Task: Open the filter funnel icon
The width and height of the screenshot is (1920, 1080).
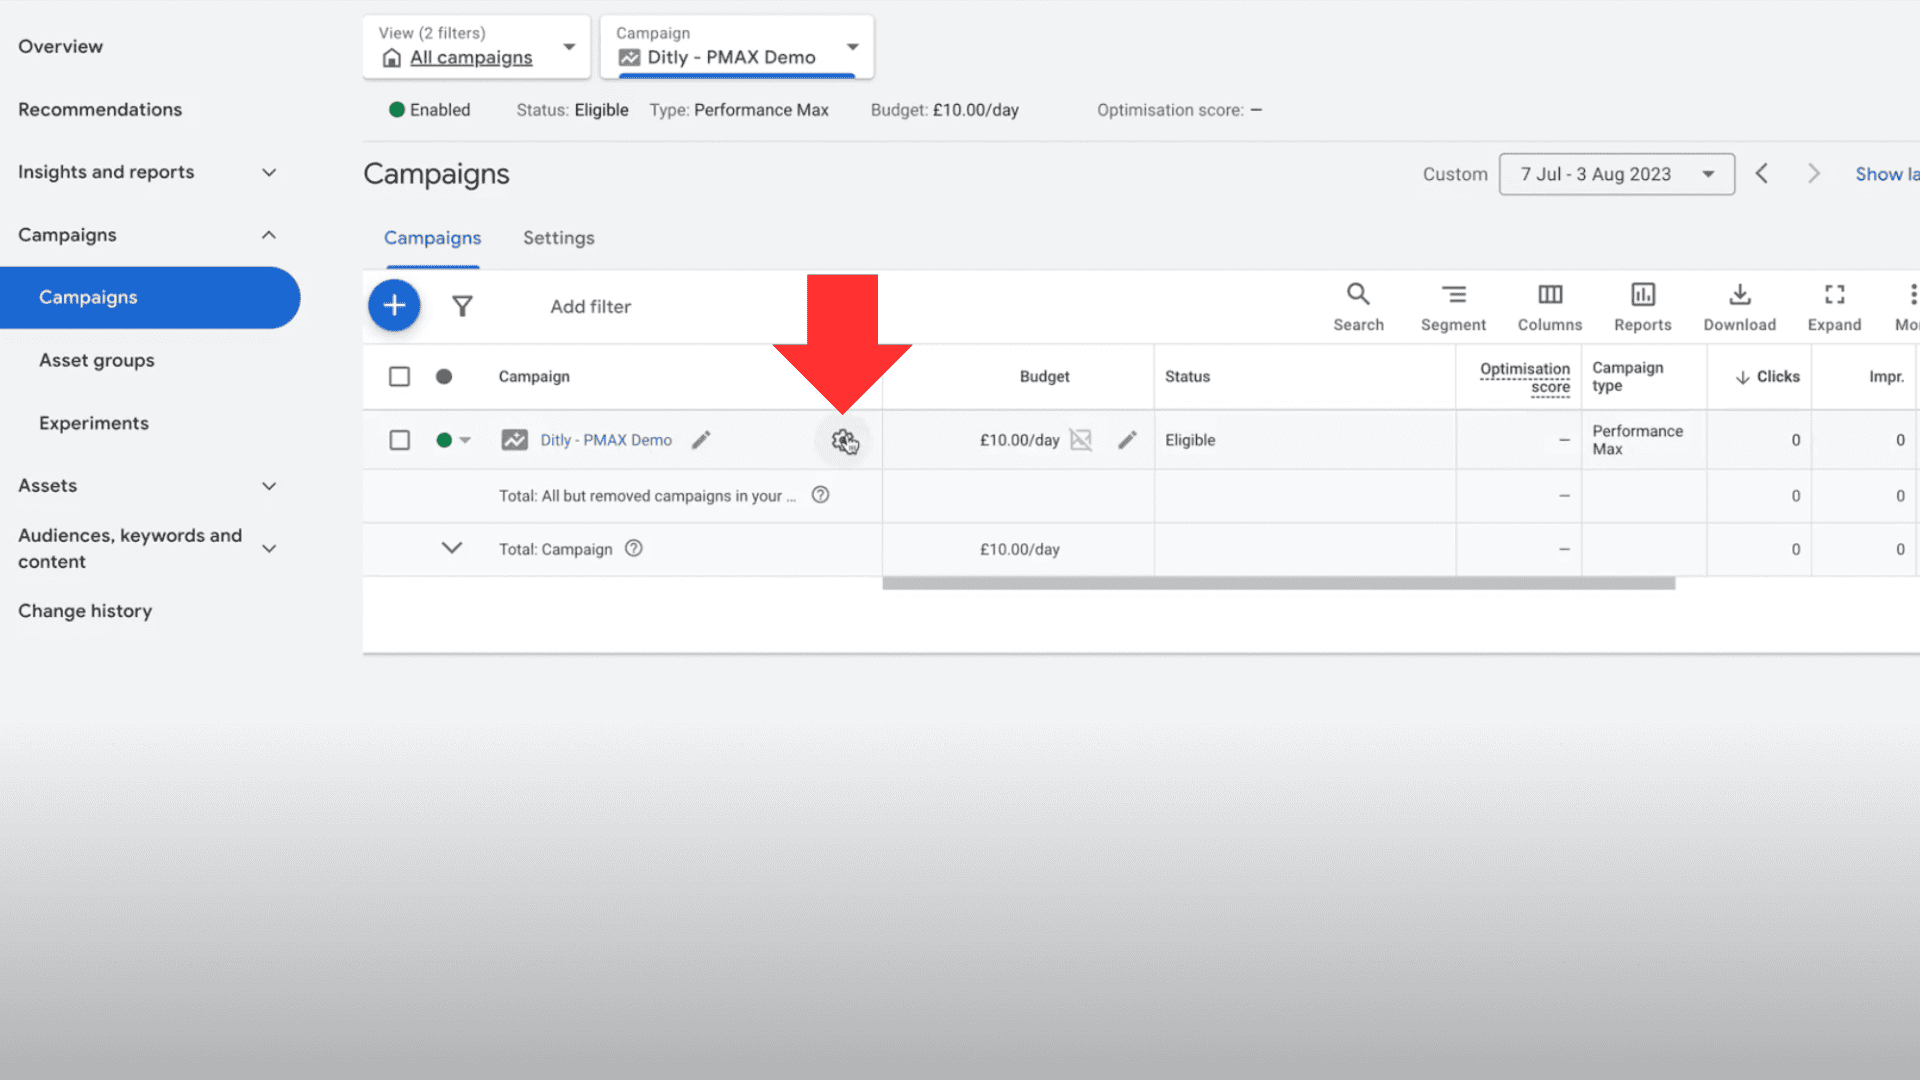Action: pyautogui.click(x=462, y=306)
